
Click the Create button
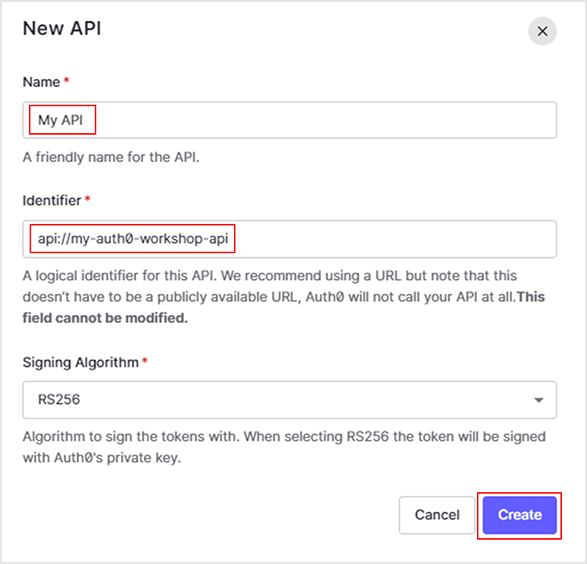[x=520, y=515]
